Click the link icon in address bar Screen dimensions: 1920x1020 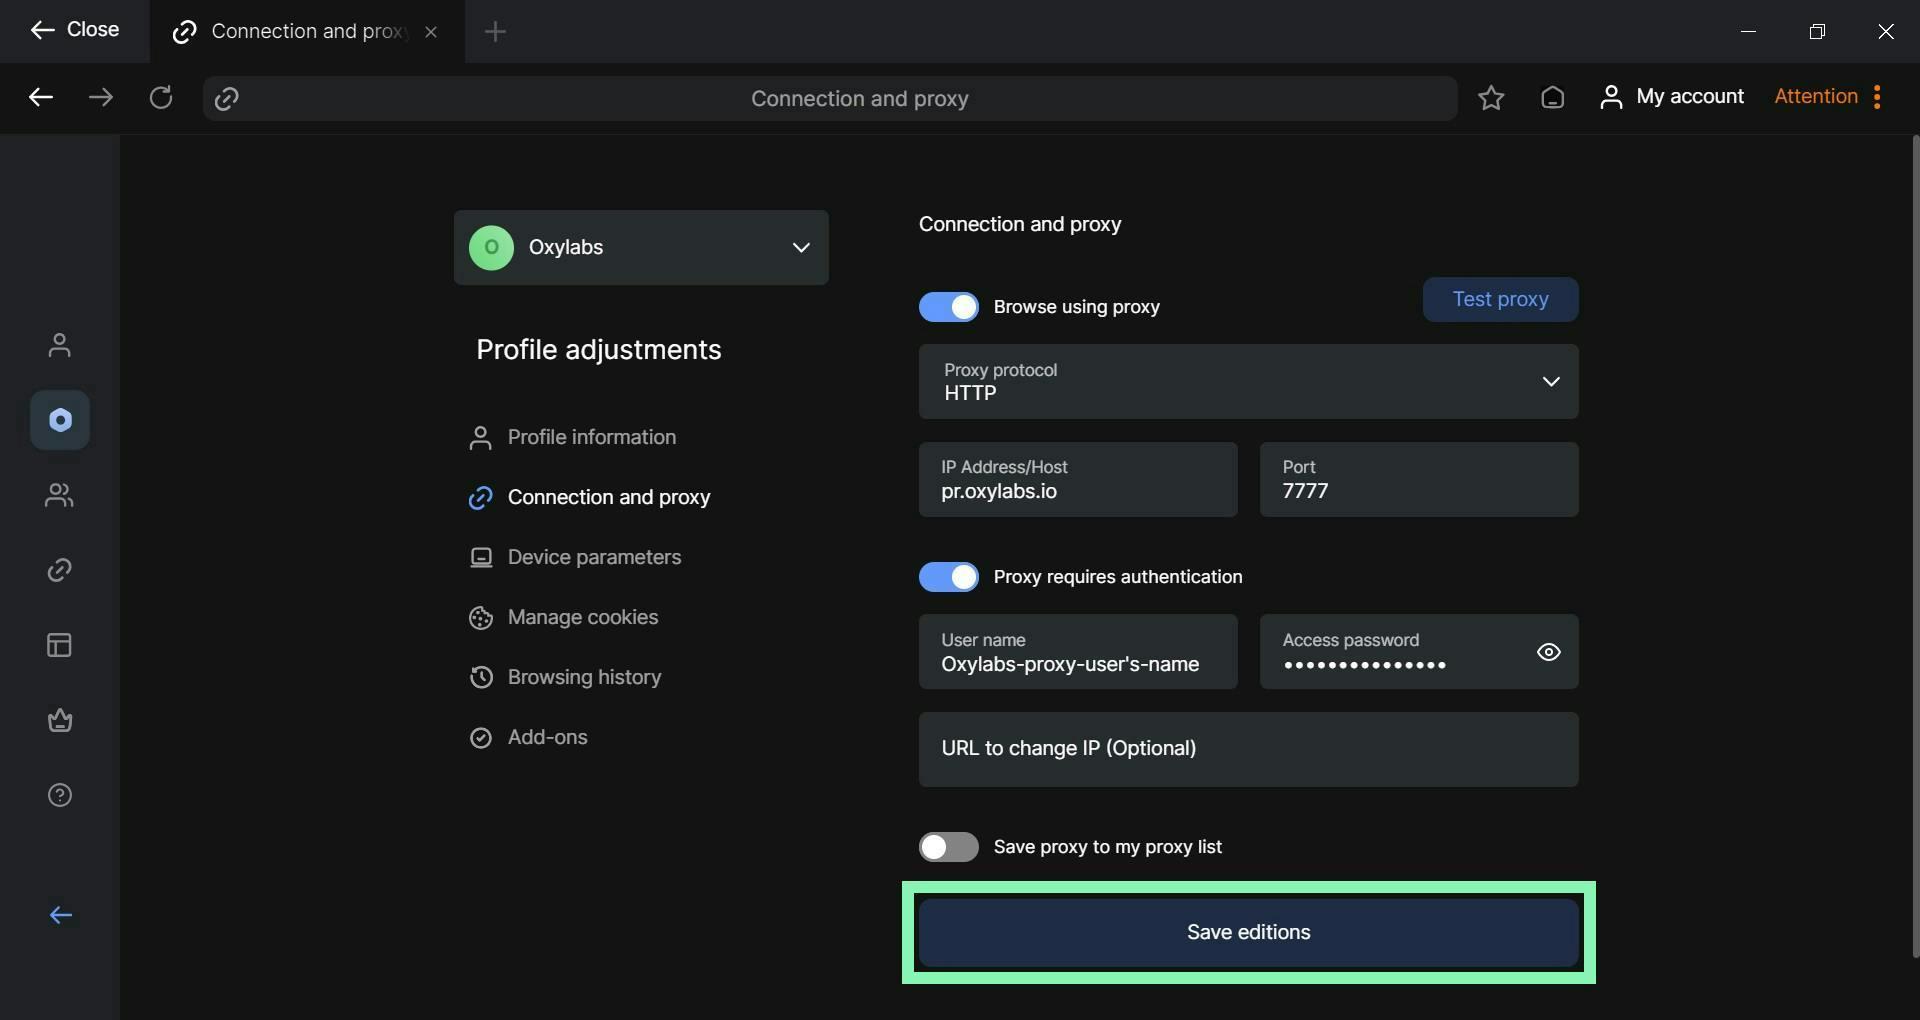click(x=227, y=98)
